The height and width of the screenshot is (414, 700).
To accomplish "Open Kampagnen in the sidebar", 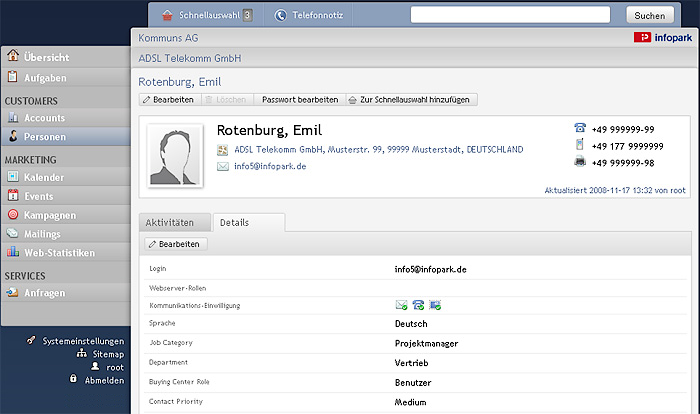I will [x=66, y=215].
